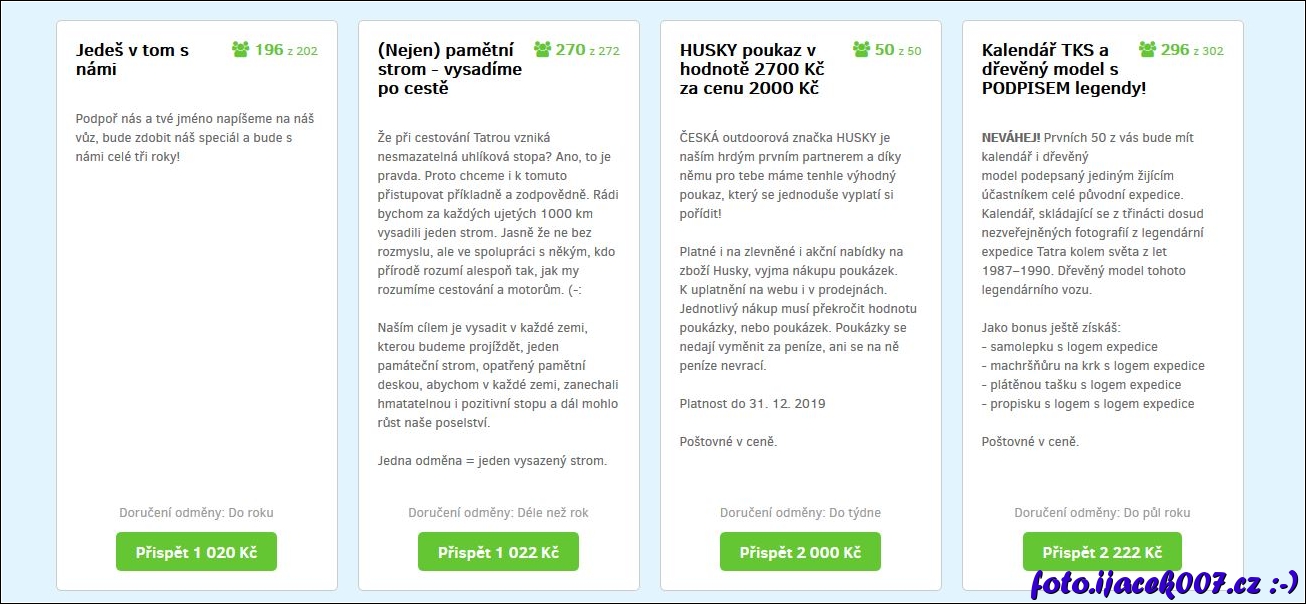Click the 270 z 272 backer count
This screenshot has width=1306, height=604.
[x=587, y=50]
